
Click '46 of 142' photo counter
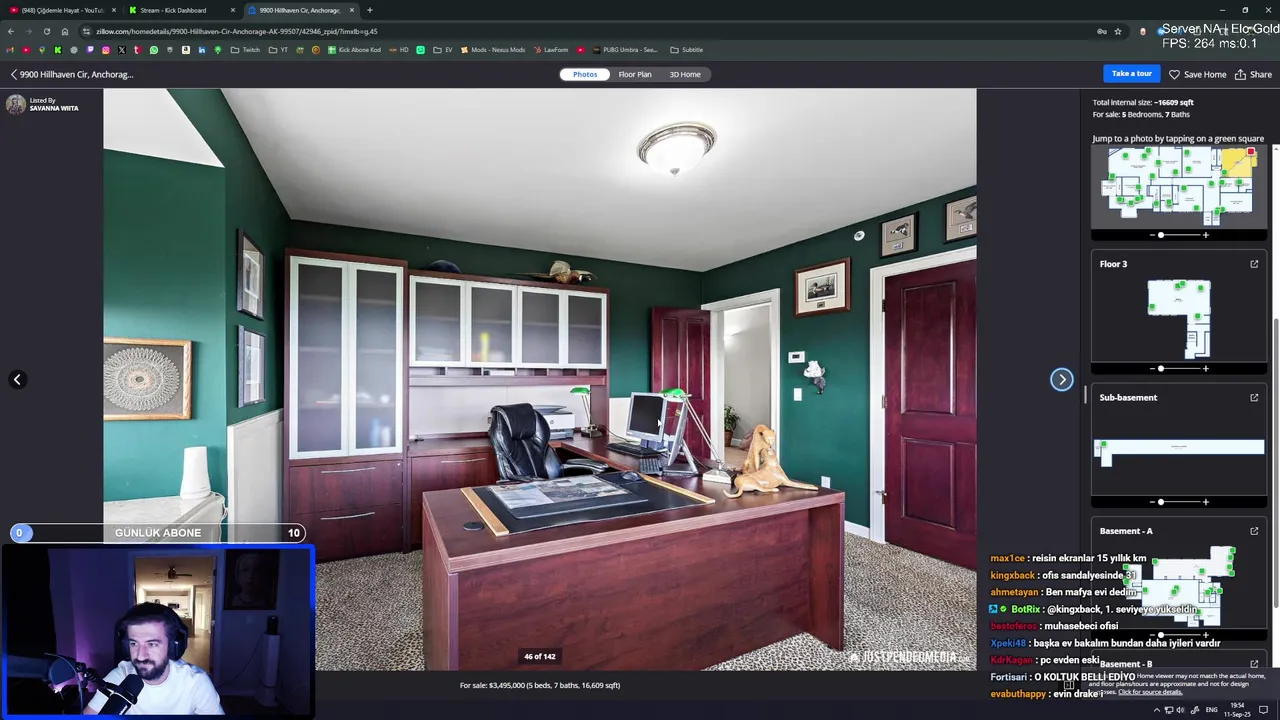tap(539, 657)
